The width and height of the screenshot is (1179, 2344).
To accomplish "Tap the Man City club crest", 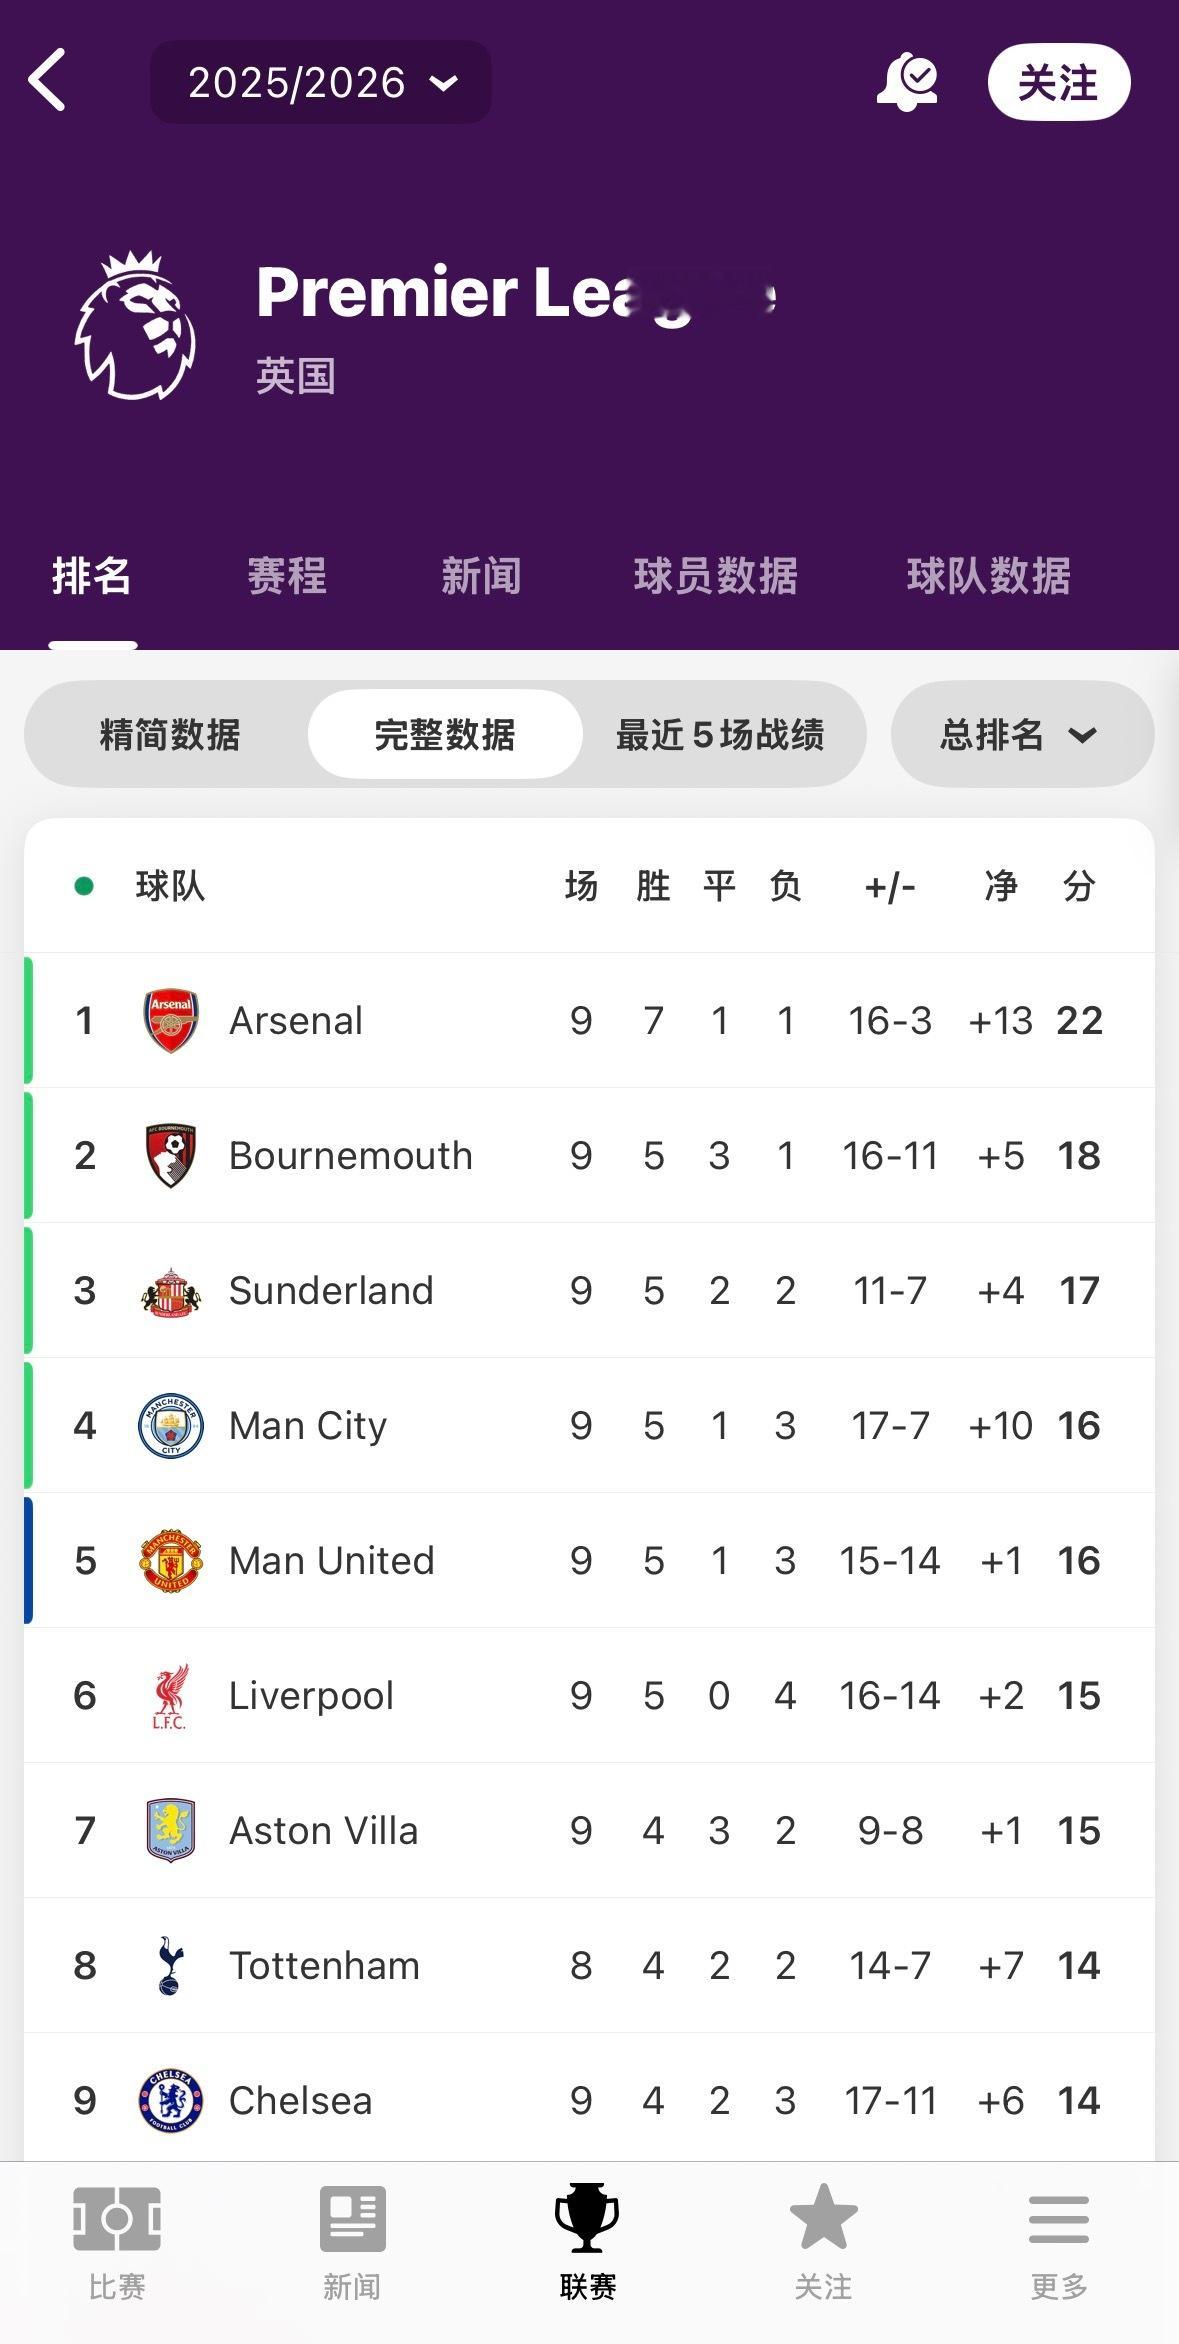I will click(171, 1425).
